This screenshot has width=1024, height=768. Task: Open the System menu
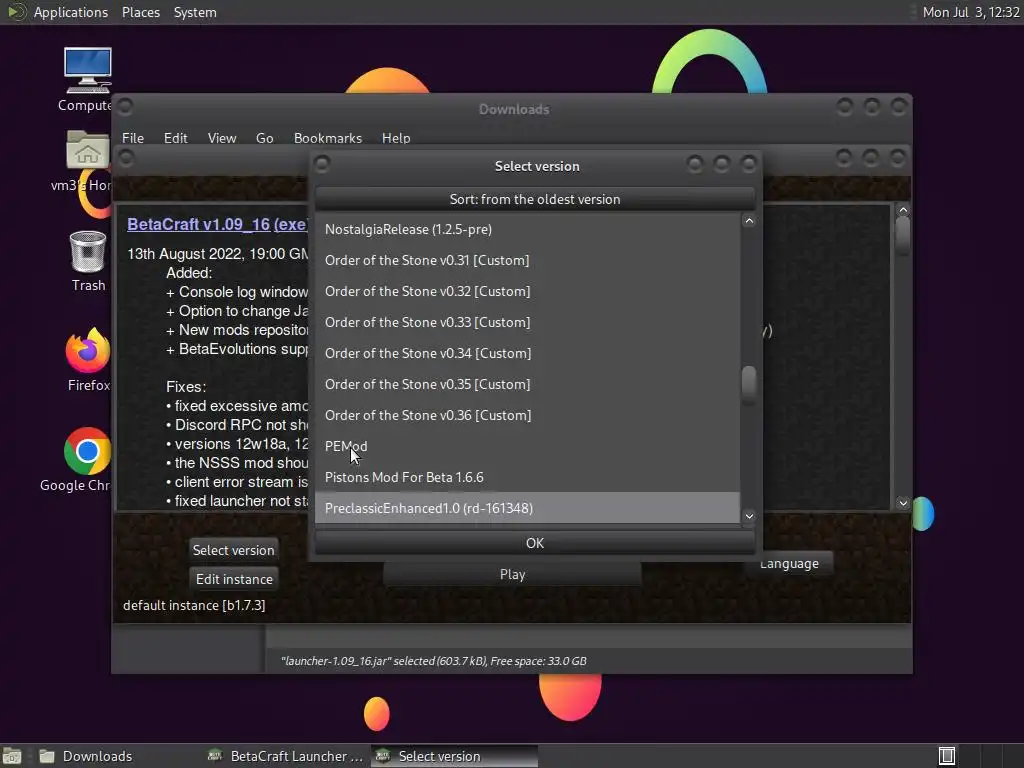pyautogui.click(x=195, y=12)
